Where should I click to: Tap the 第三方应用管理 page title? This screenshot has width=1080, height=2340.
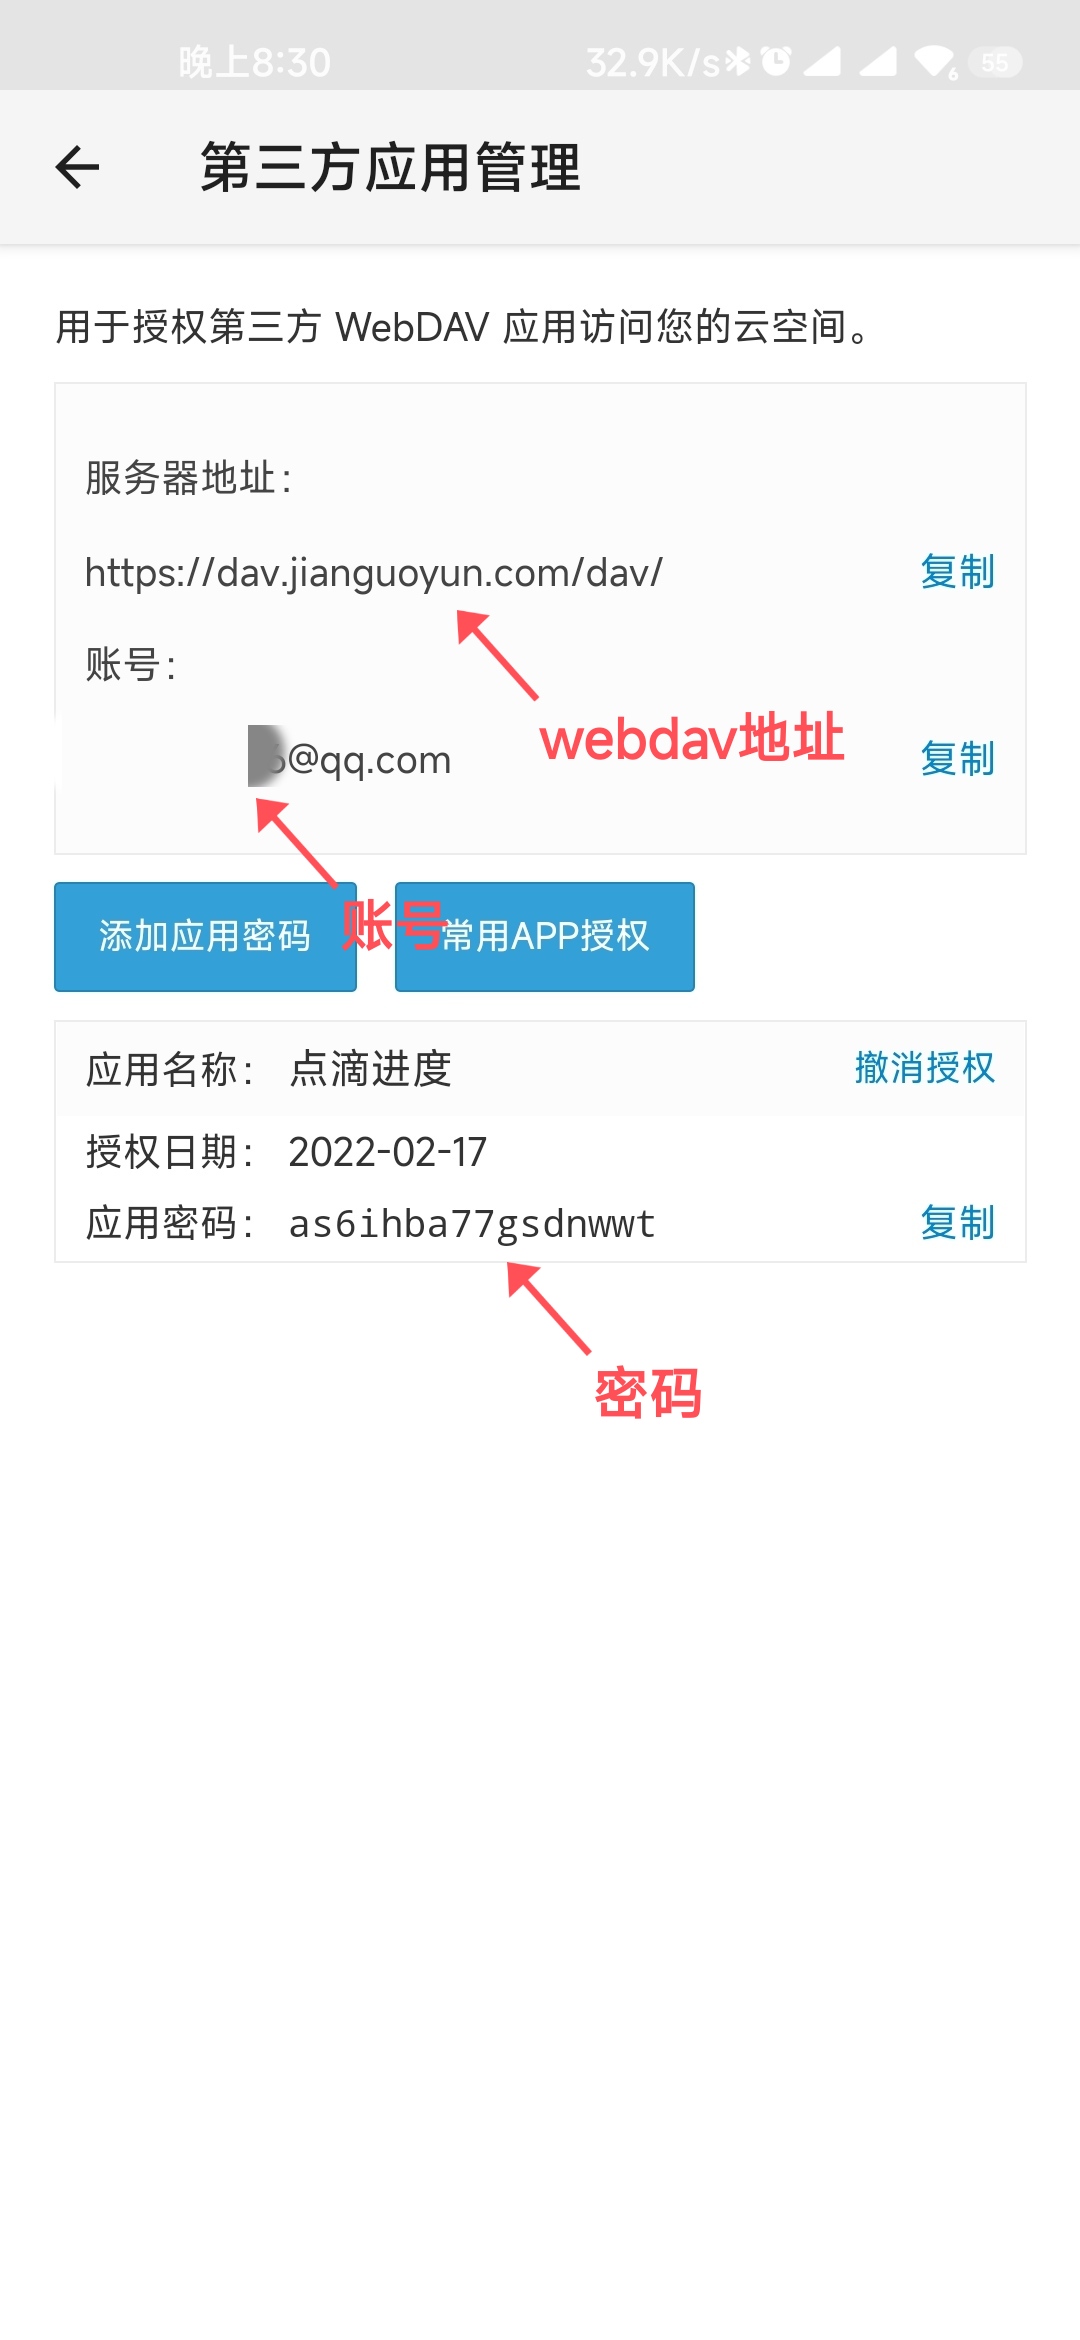click(391, 167)
